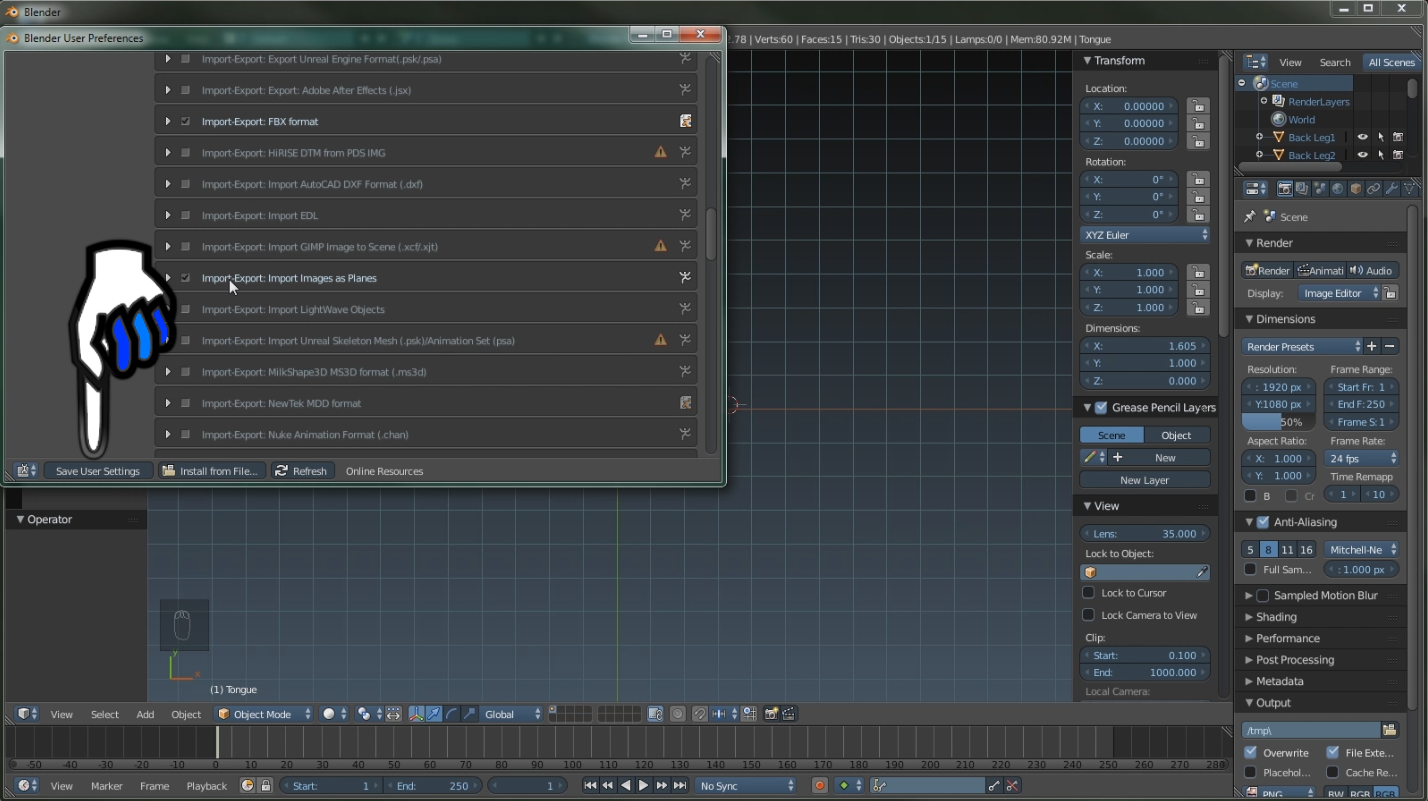Open the timeline Playback menu
The image size is (1428, 801).
[x=206, y=786]
